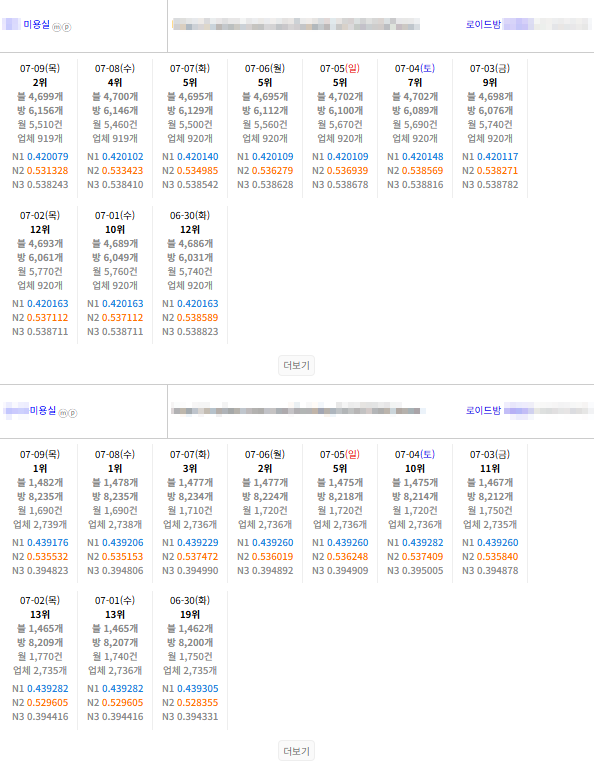
Task: Expand second section with 더보기 button
Action: click(x=297, y=751)
